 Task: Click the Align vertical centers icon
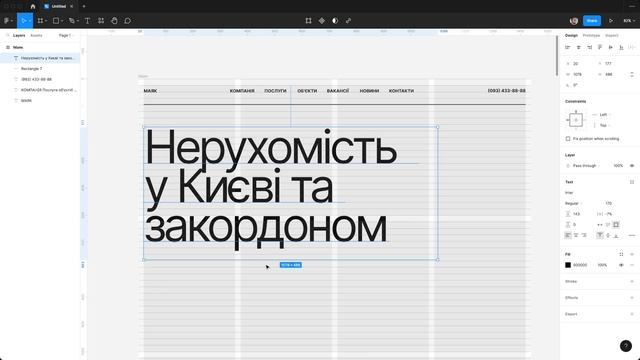click(611, 47)
